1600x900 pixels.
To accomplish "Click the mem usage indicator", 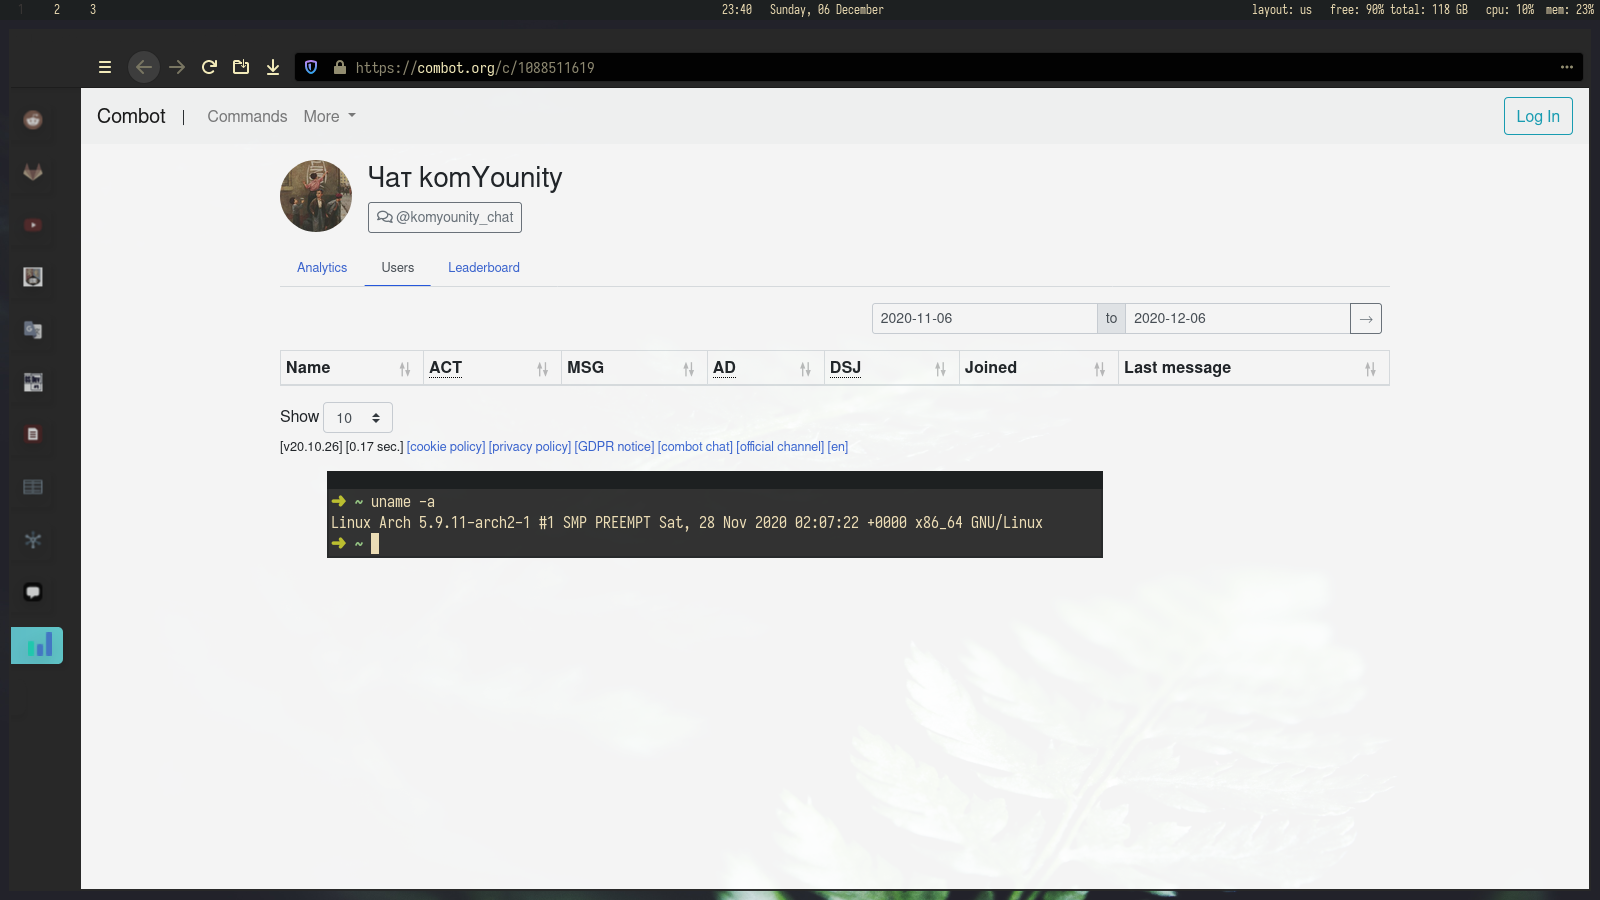I will 1570,9.
